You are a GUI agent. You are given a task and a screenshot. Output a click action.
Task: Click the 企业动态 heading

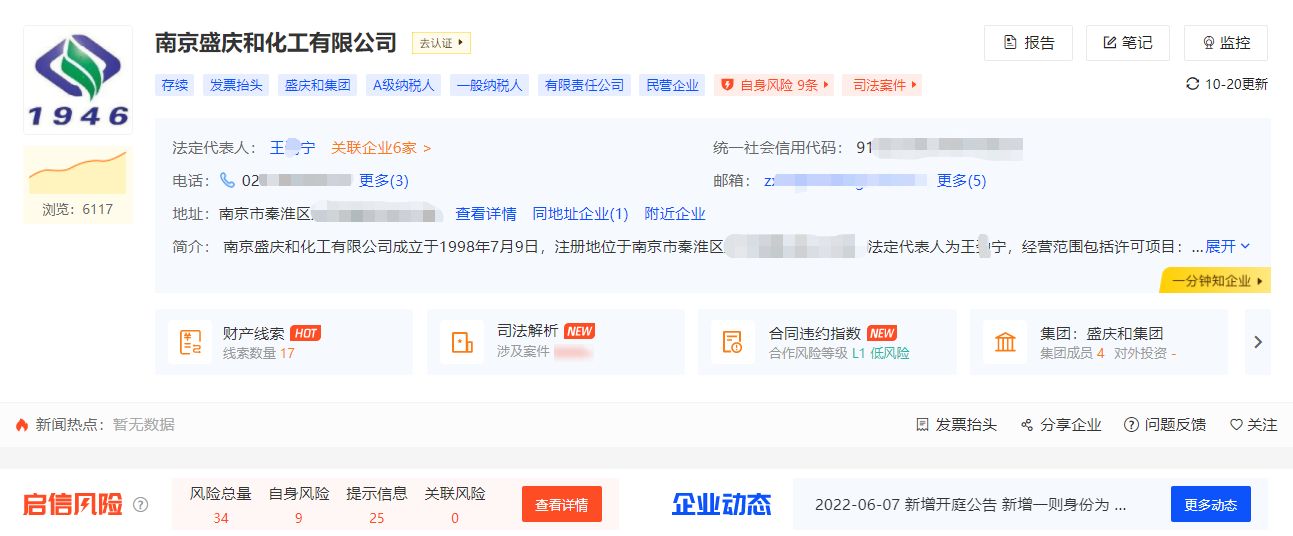pos(721,504)
